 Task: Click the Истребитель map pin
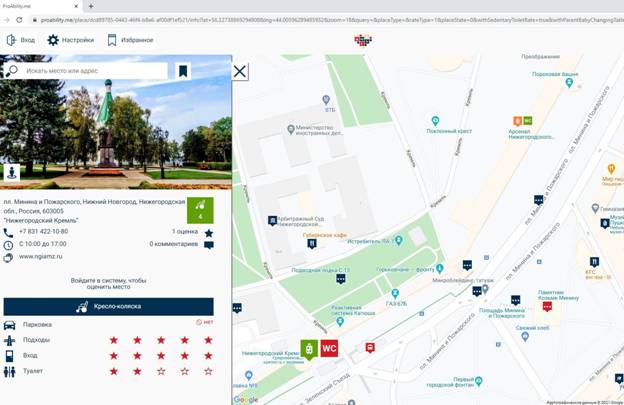[x=399, y=240]
